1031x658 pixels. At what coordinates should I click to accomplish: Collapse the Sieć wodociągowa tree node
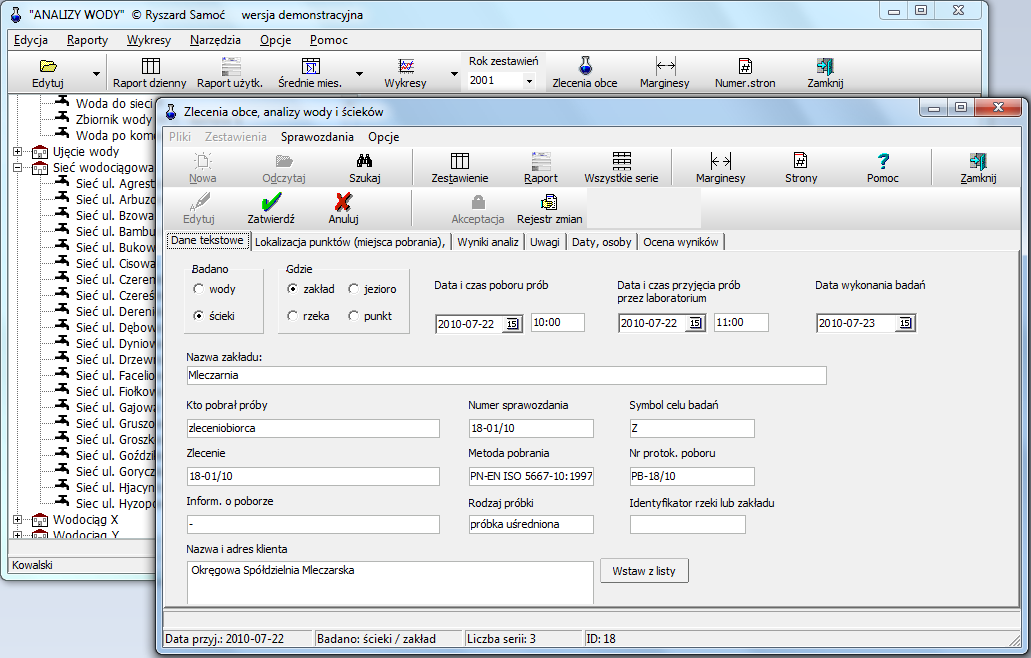click(18, 168)
